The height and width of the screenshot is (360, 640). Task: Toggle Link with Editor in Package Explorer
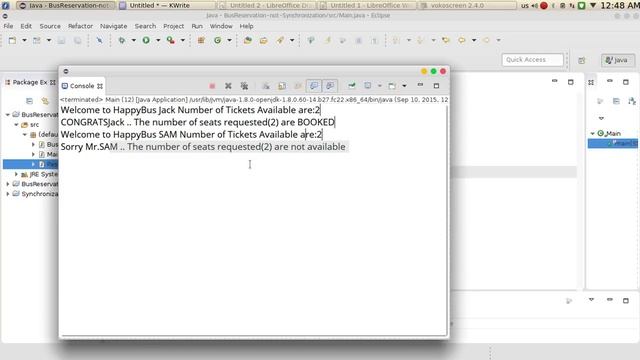(x=45, y=101)
